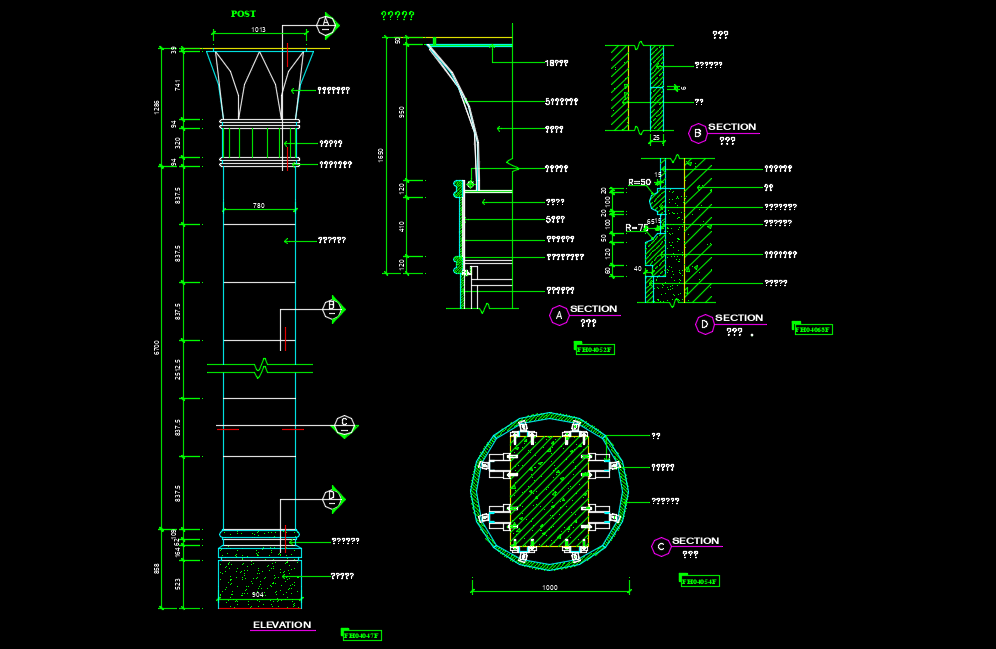This screenshot has height=649, width=996.
Task: Pick the magenta D bubble beside SECTION title
Action: (x=704, y=324)
